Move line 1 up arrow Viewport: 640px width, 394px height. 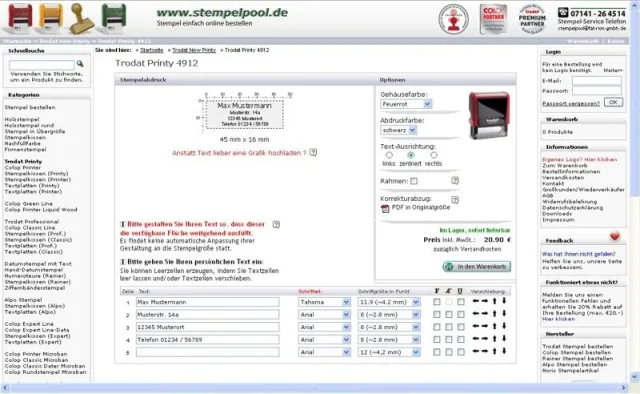tap(495, 301)
